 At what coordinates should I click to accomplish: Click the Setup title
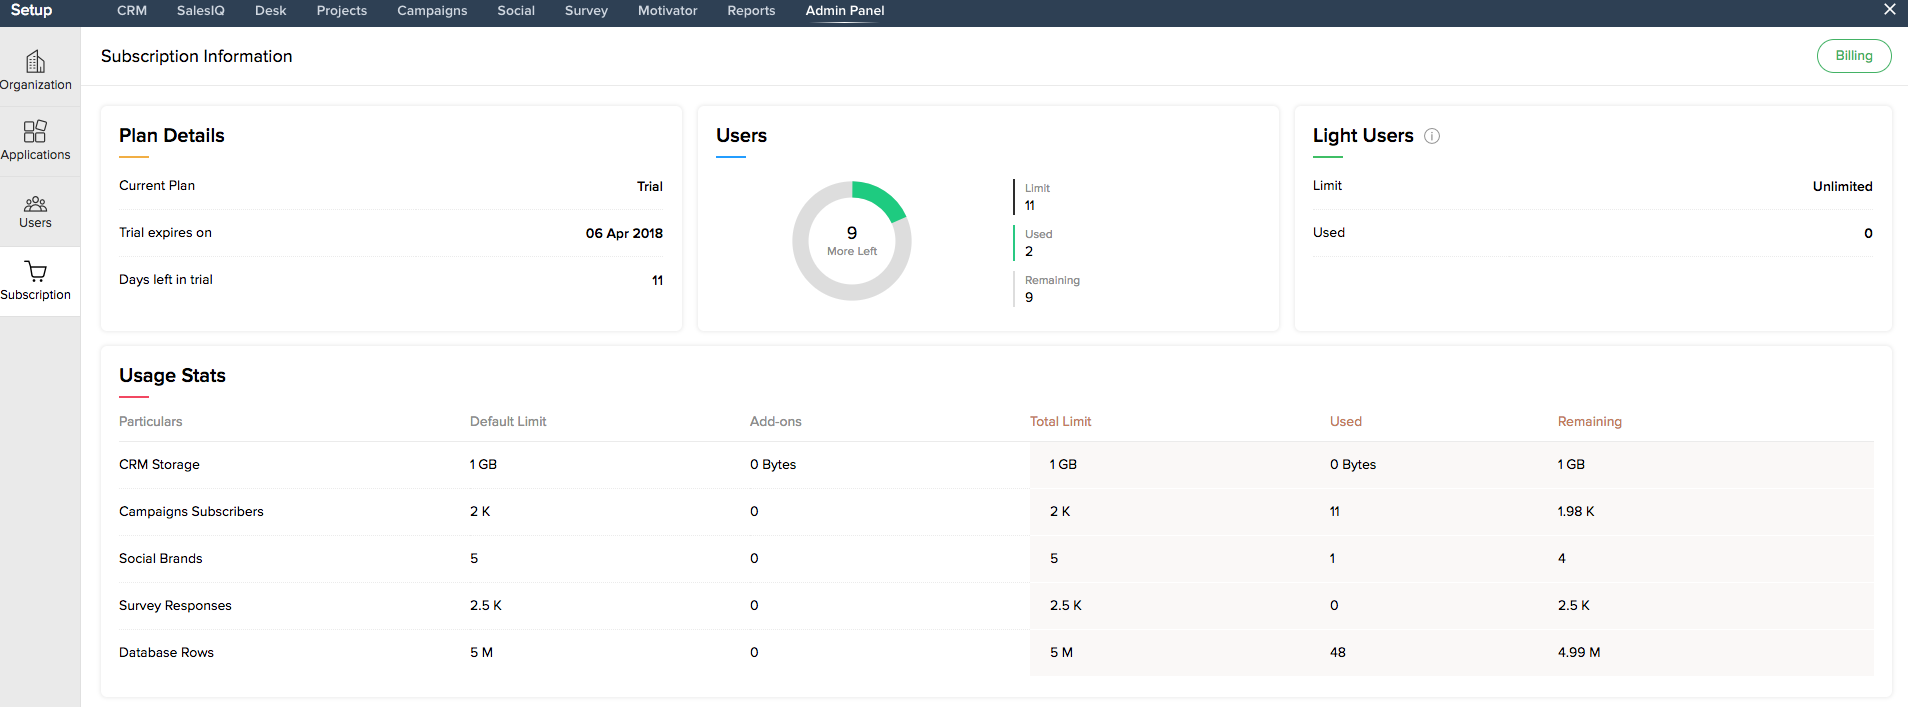pos(31,10)
